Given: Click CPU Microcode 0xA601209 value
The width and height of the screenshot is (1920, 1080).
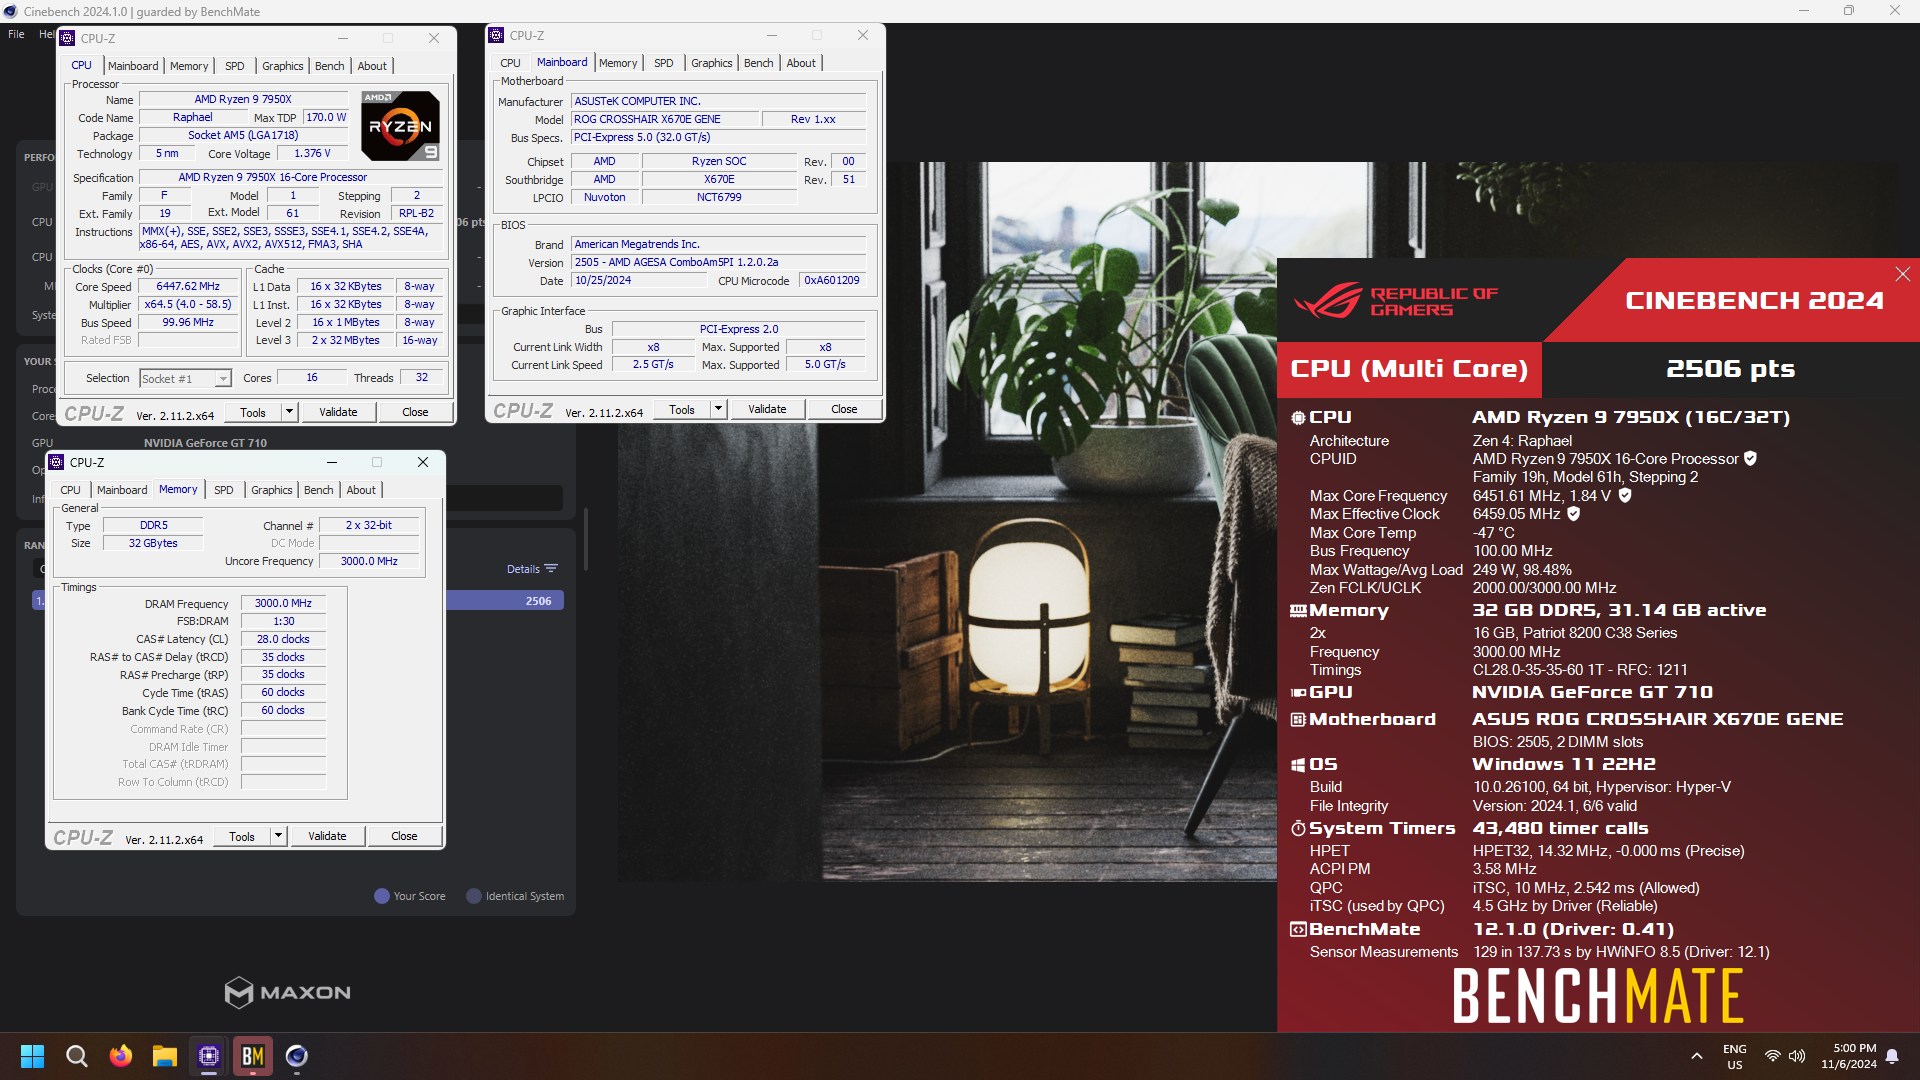Looking at the screenshot, I should tap(832, 281).
